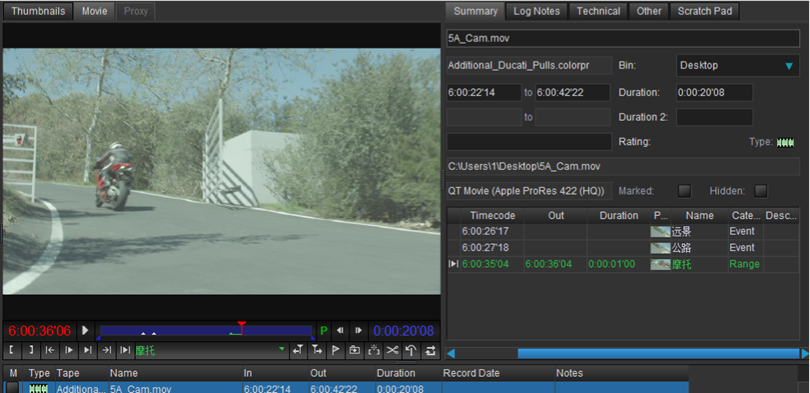Click the 远景 marker thumbnail
The width and height of the screenshot is (810, 393).
point(660,231)
